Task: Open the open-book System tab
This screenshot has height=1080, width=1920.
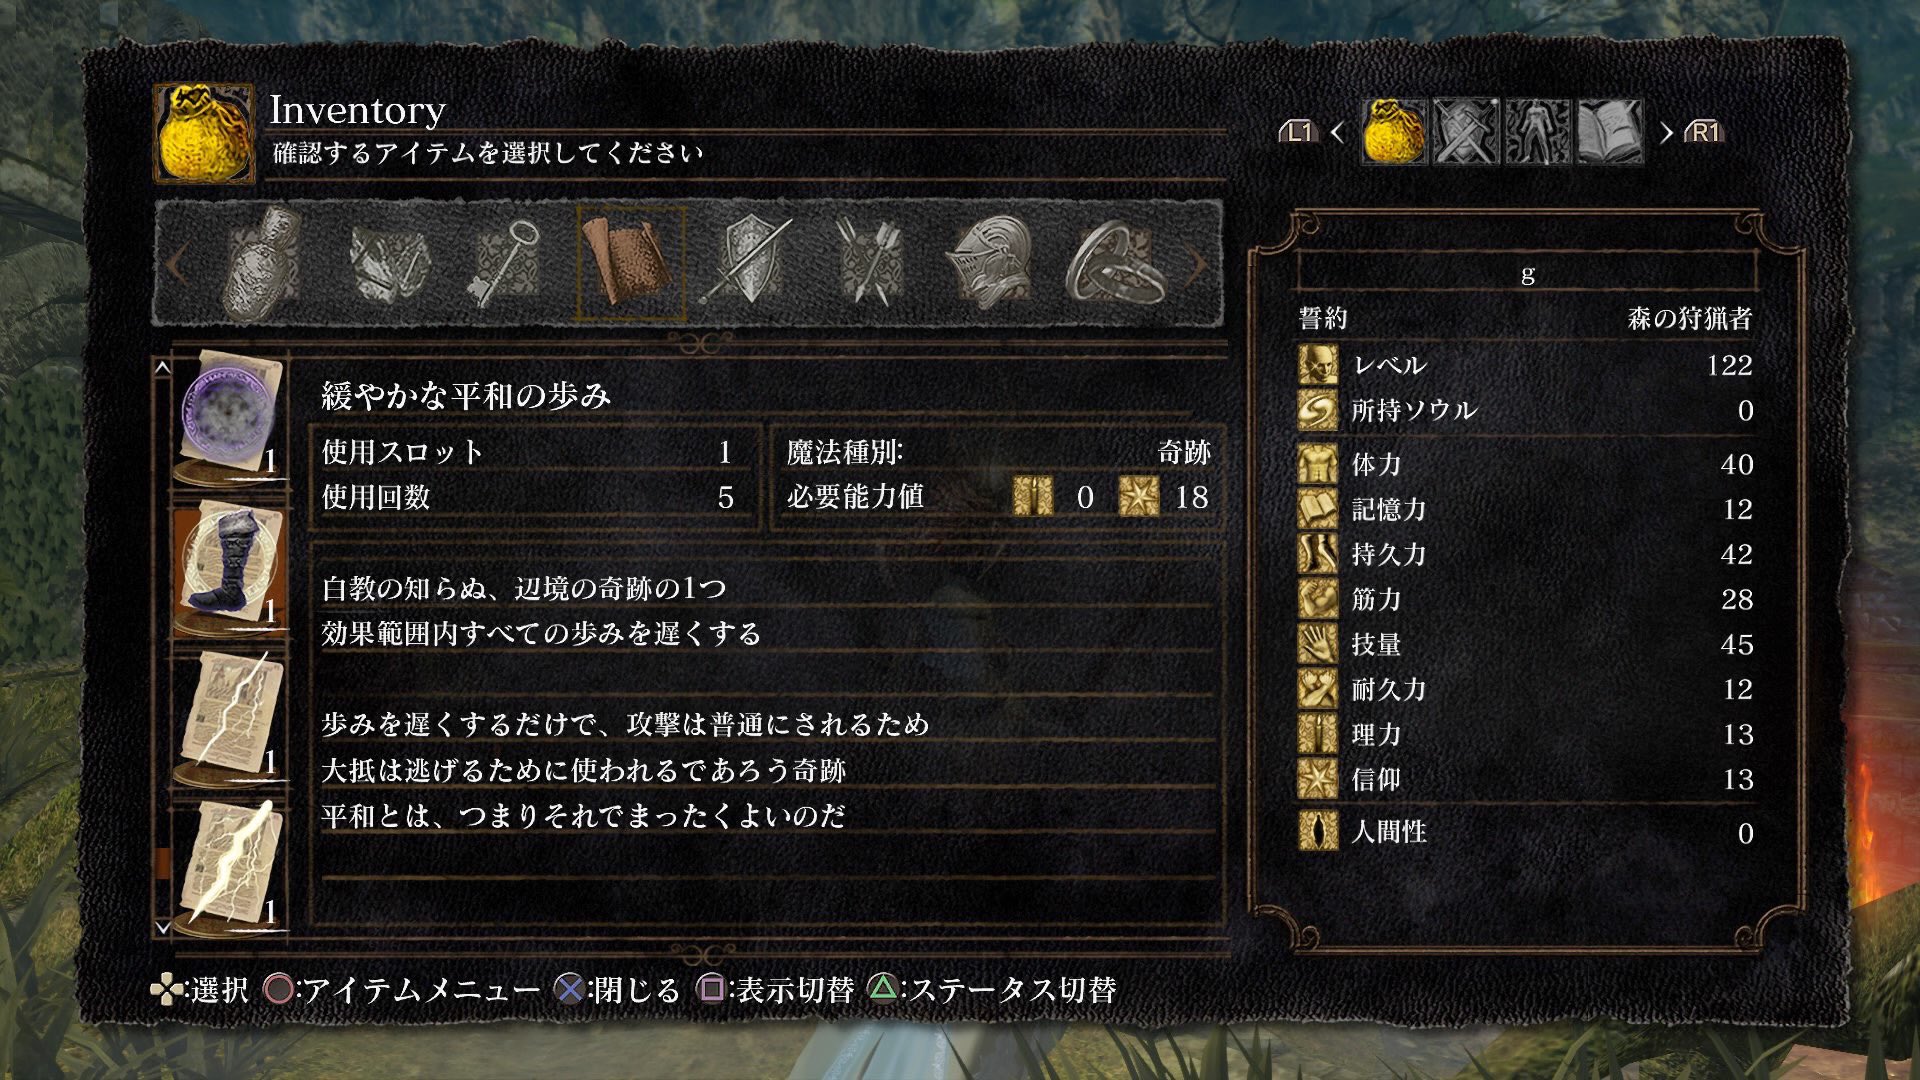Action: 1610,131
